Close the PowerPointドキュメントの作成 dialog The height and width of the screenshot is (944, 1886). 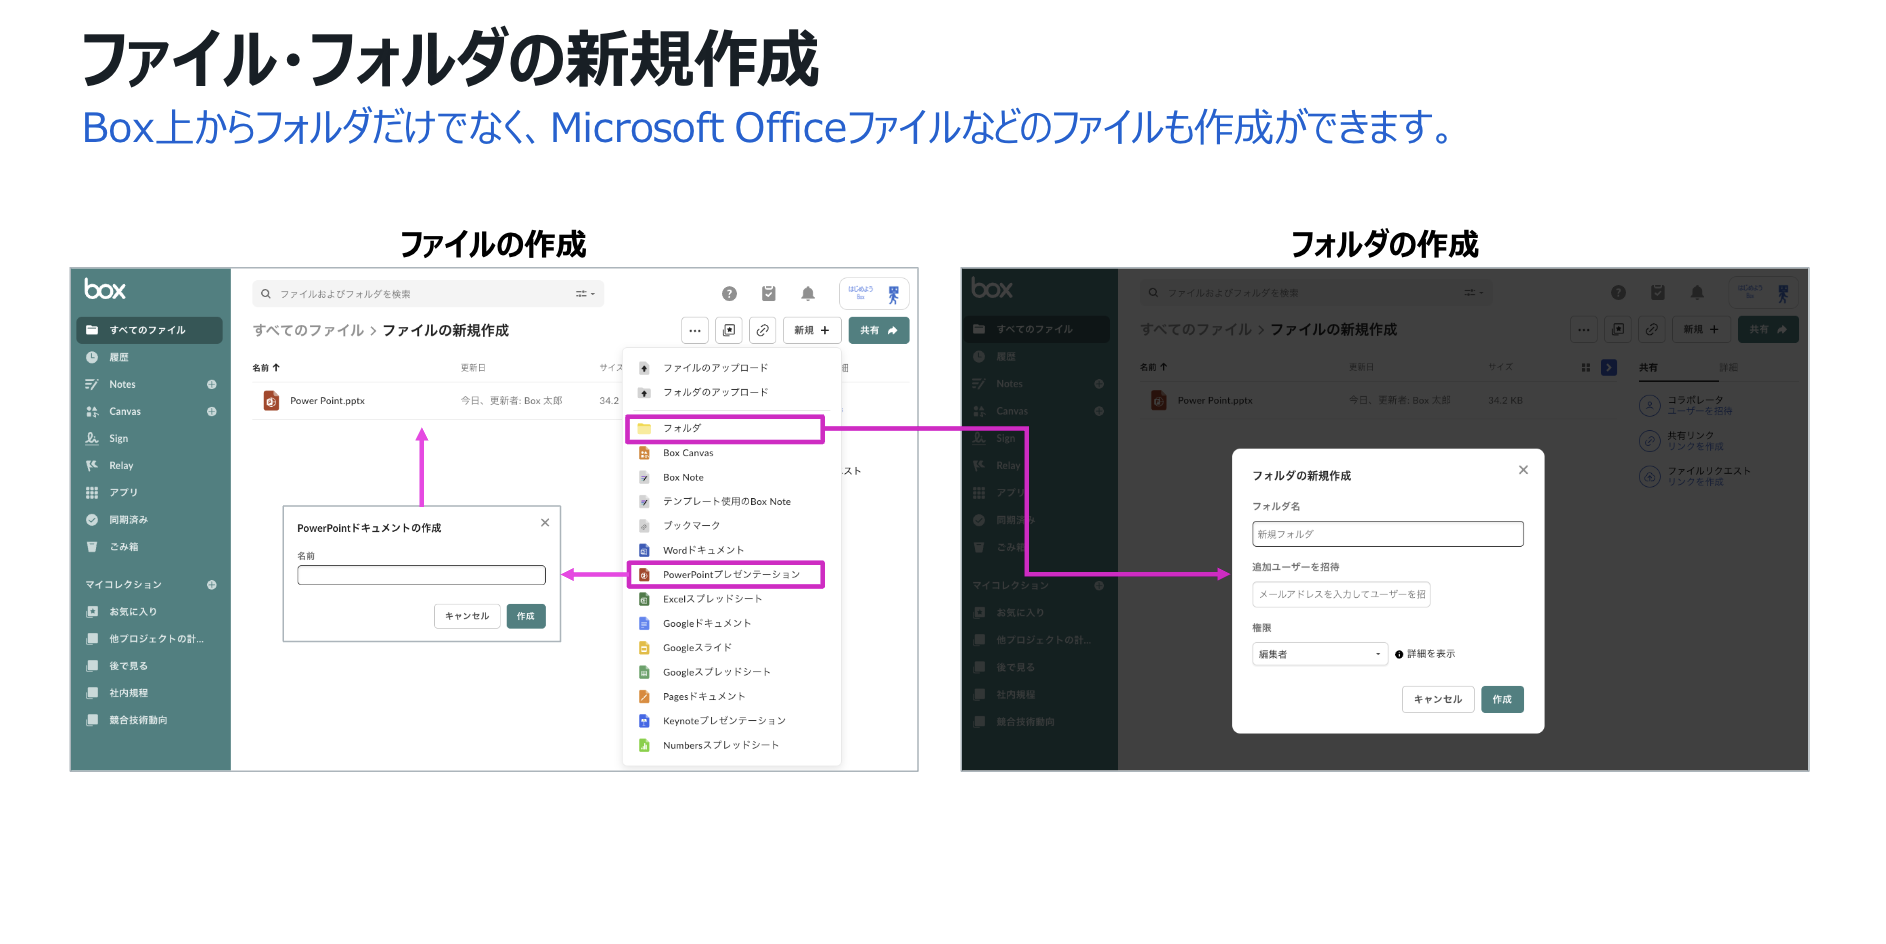pos(545,523)
